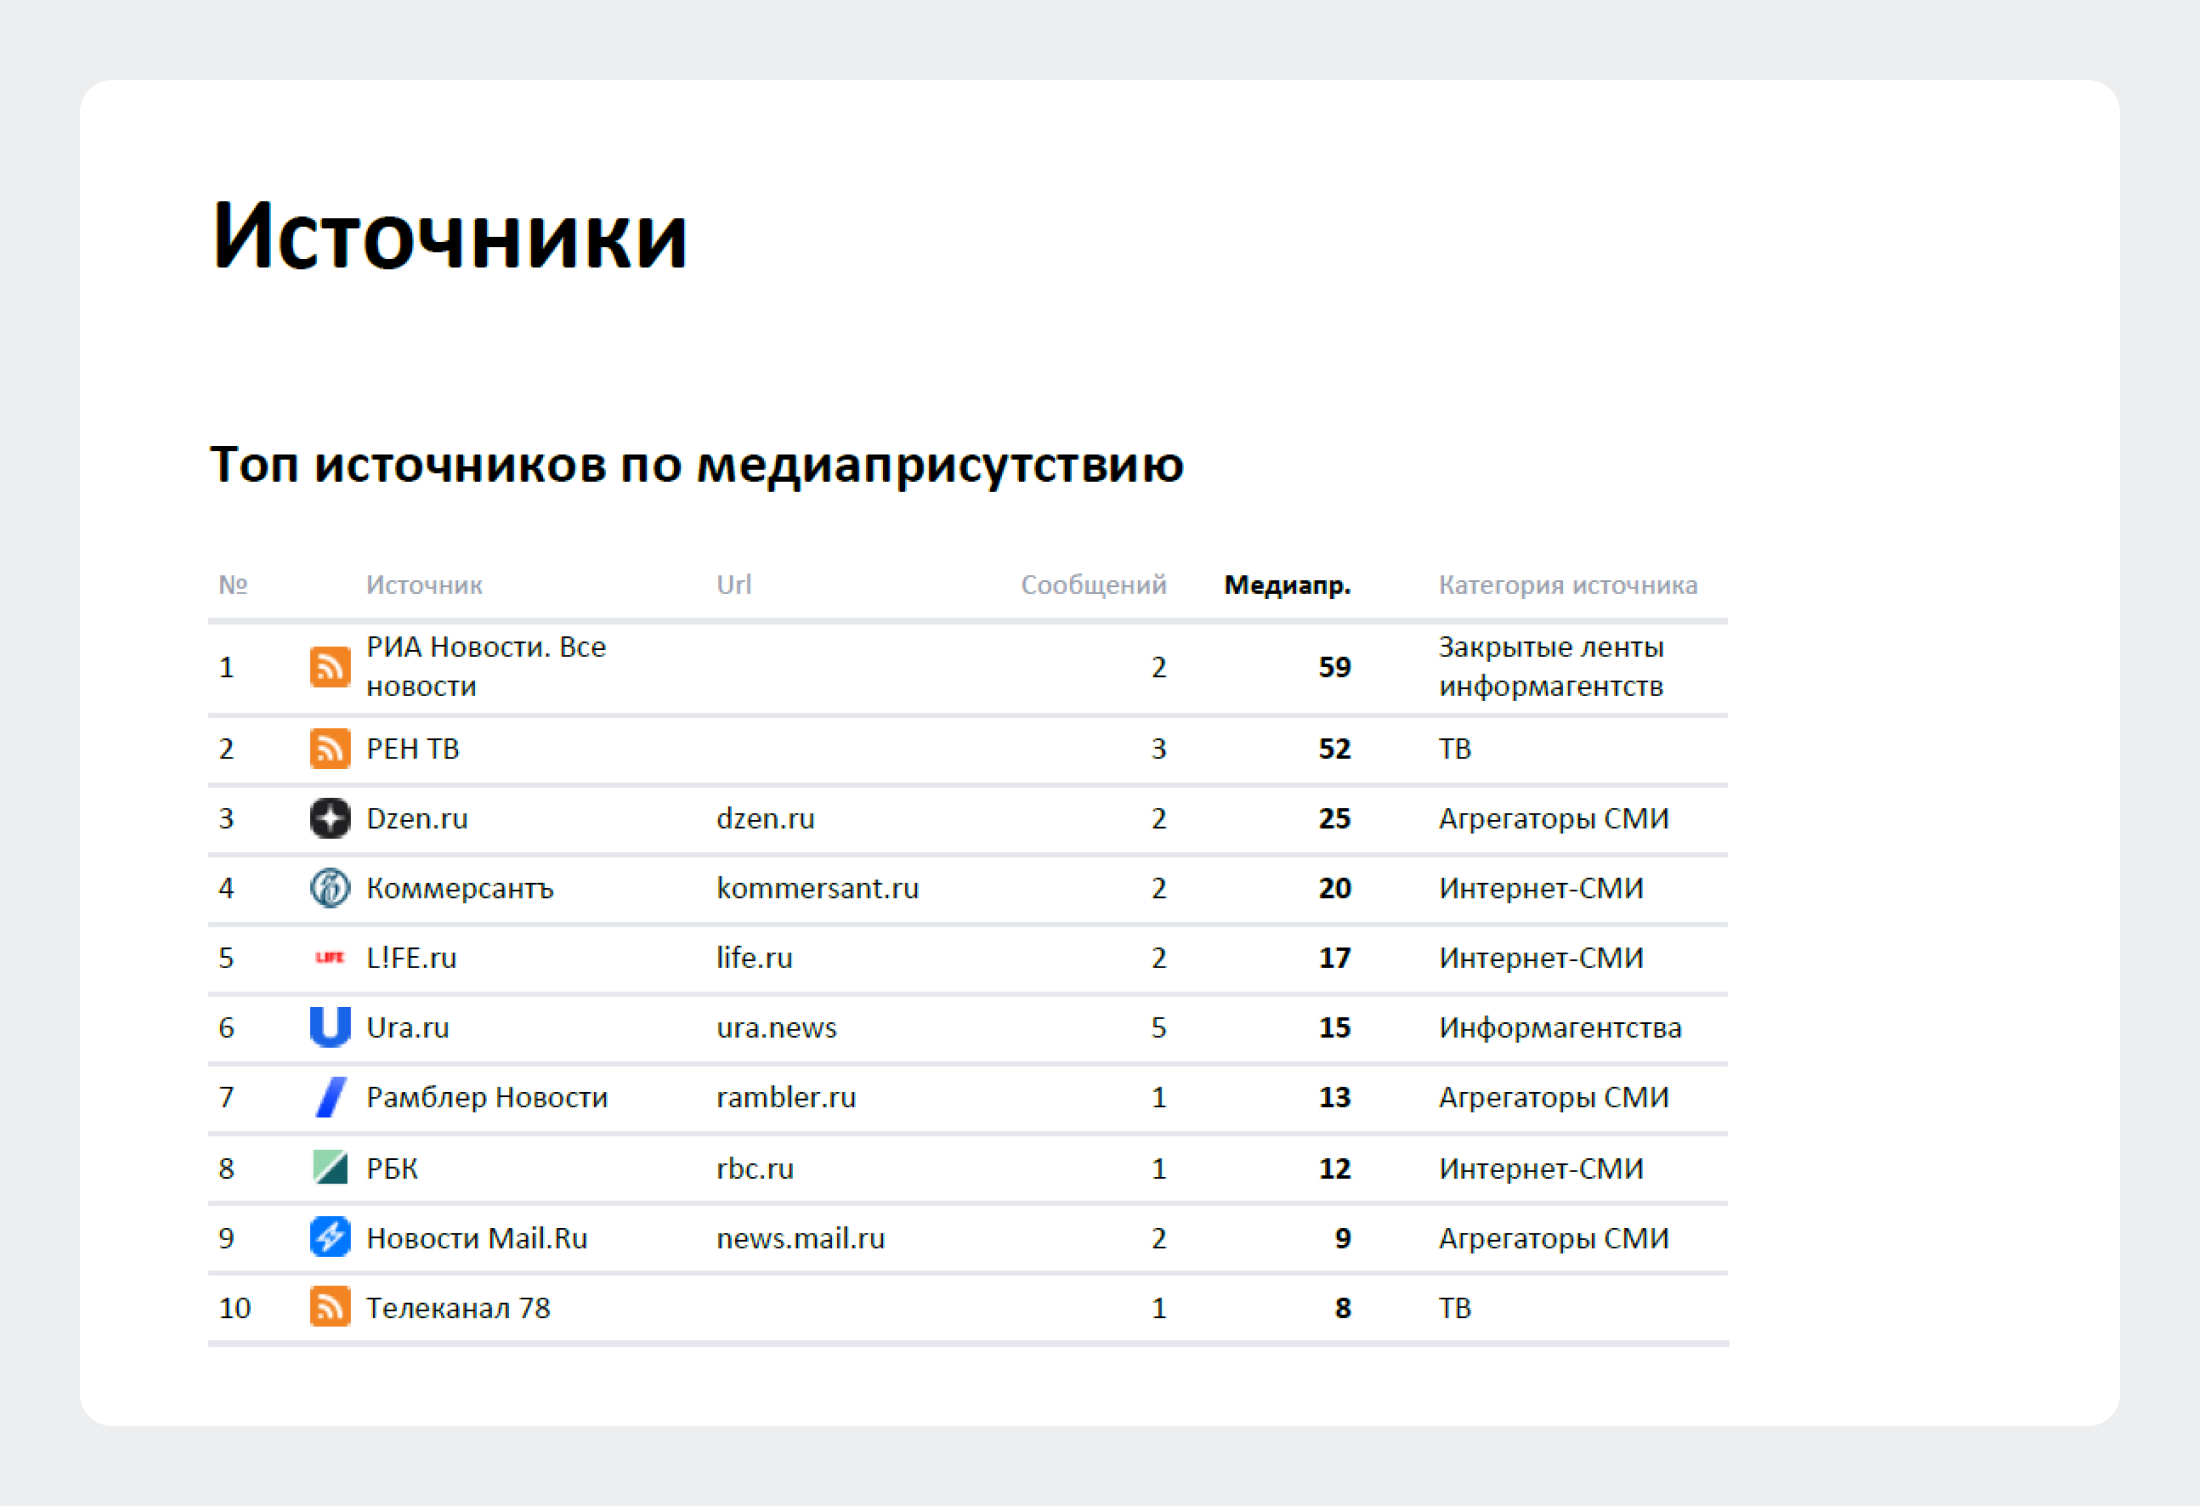Click the media presence value 13
This screenshot has height=1506, width=2200.
point(1334,1097)
